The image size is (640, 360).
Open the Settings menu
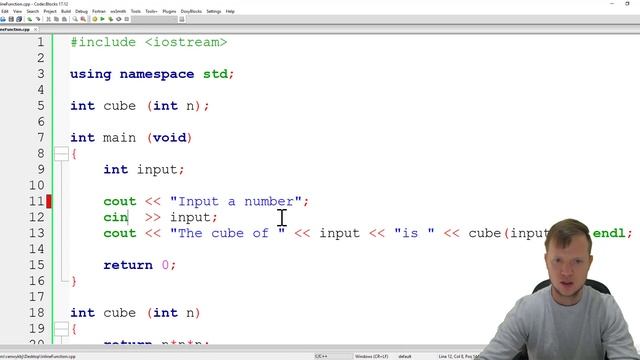(x=213, y=11)
